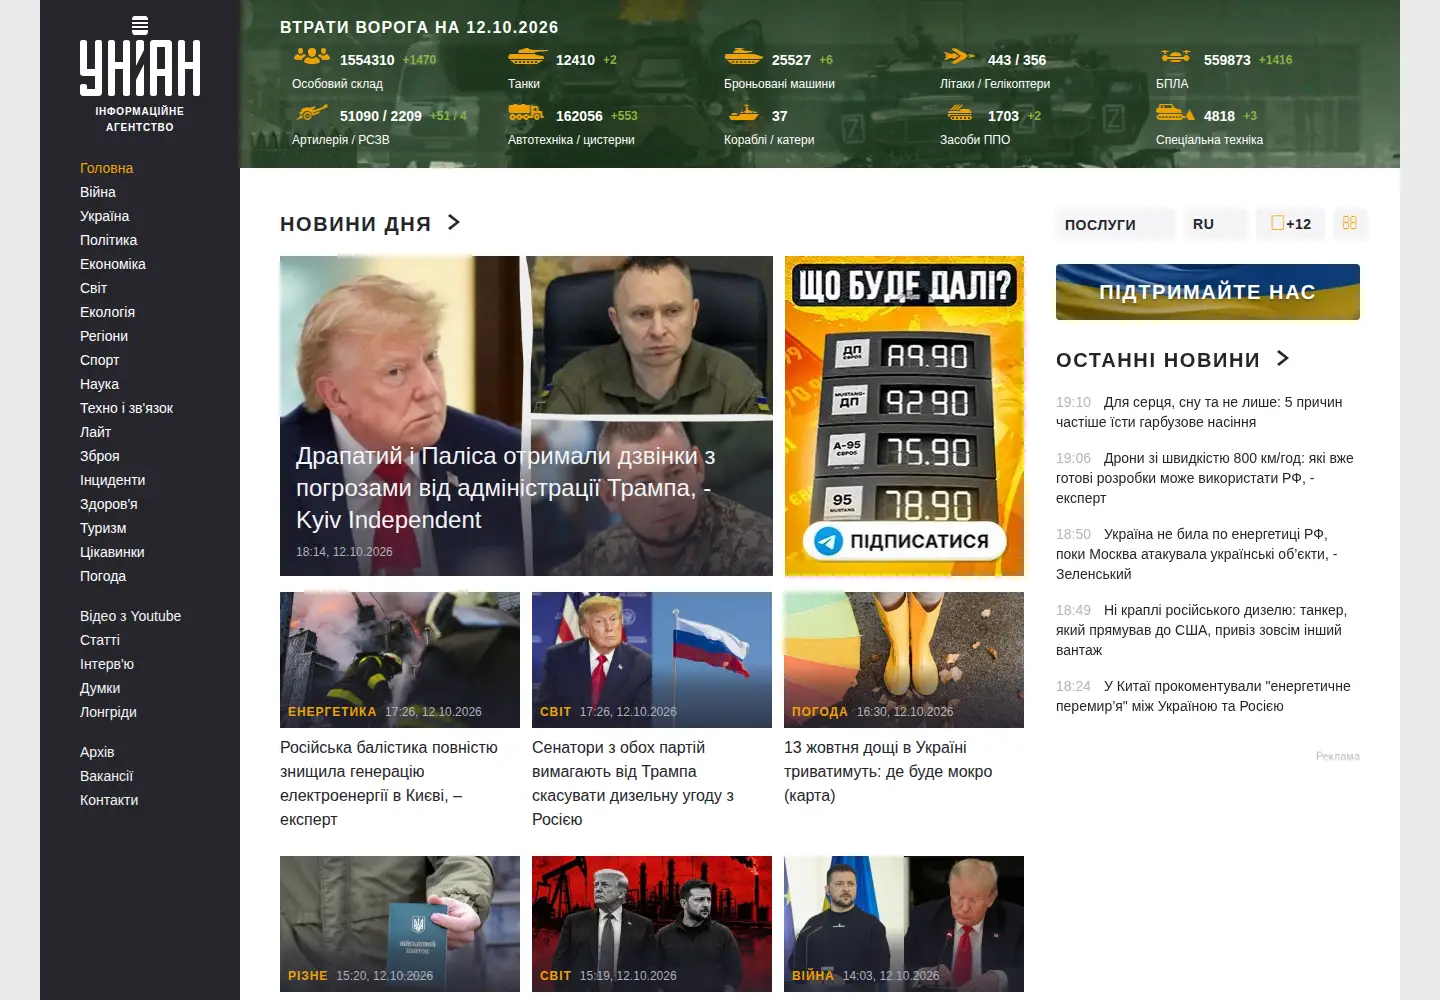Click the air defense systems icon
The image size is (1440, 1000).
click(x=959, y=113)
